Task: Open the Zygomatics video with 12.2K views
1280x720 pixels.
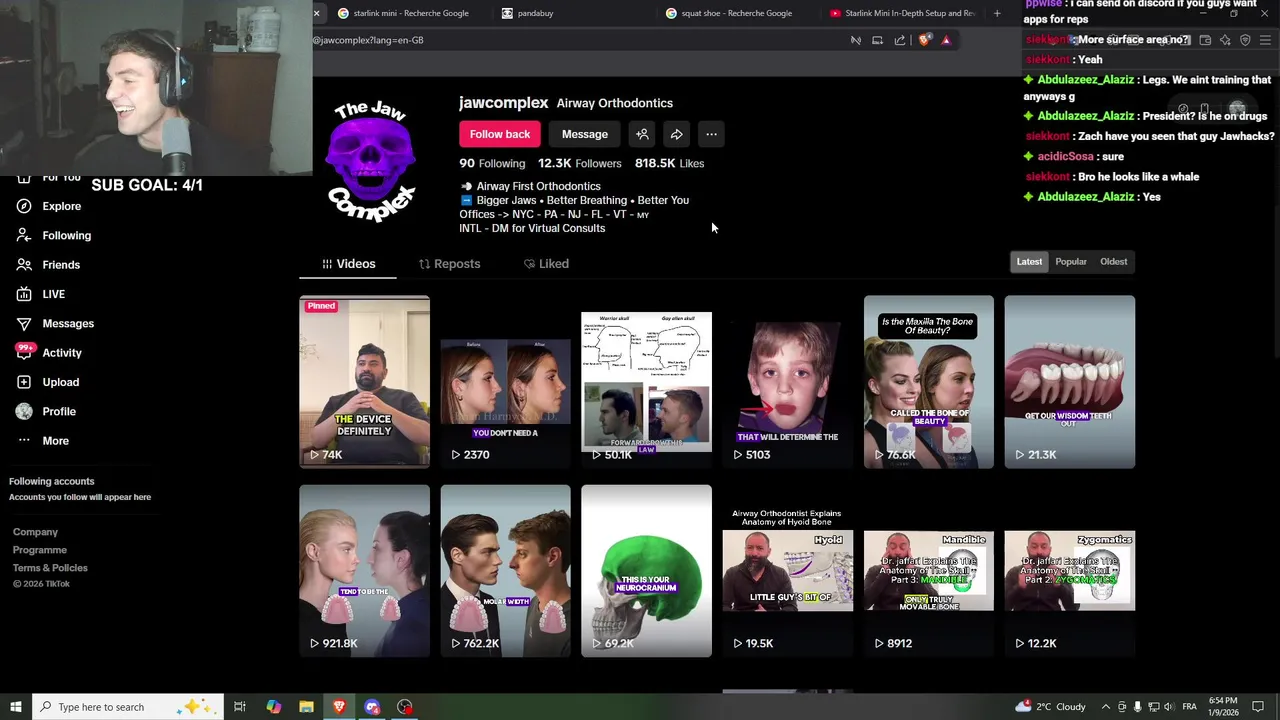Action: (x=1070, y=571)
